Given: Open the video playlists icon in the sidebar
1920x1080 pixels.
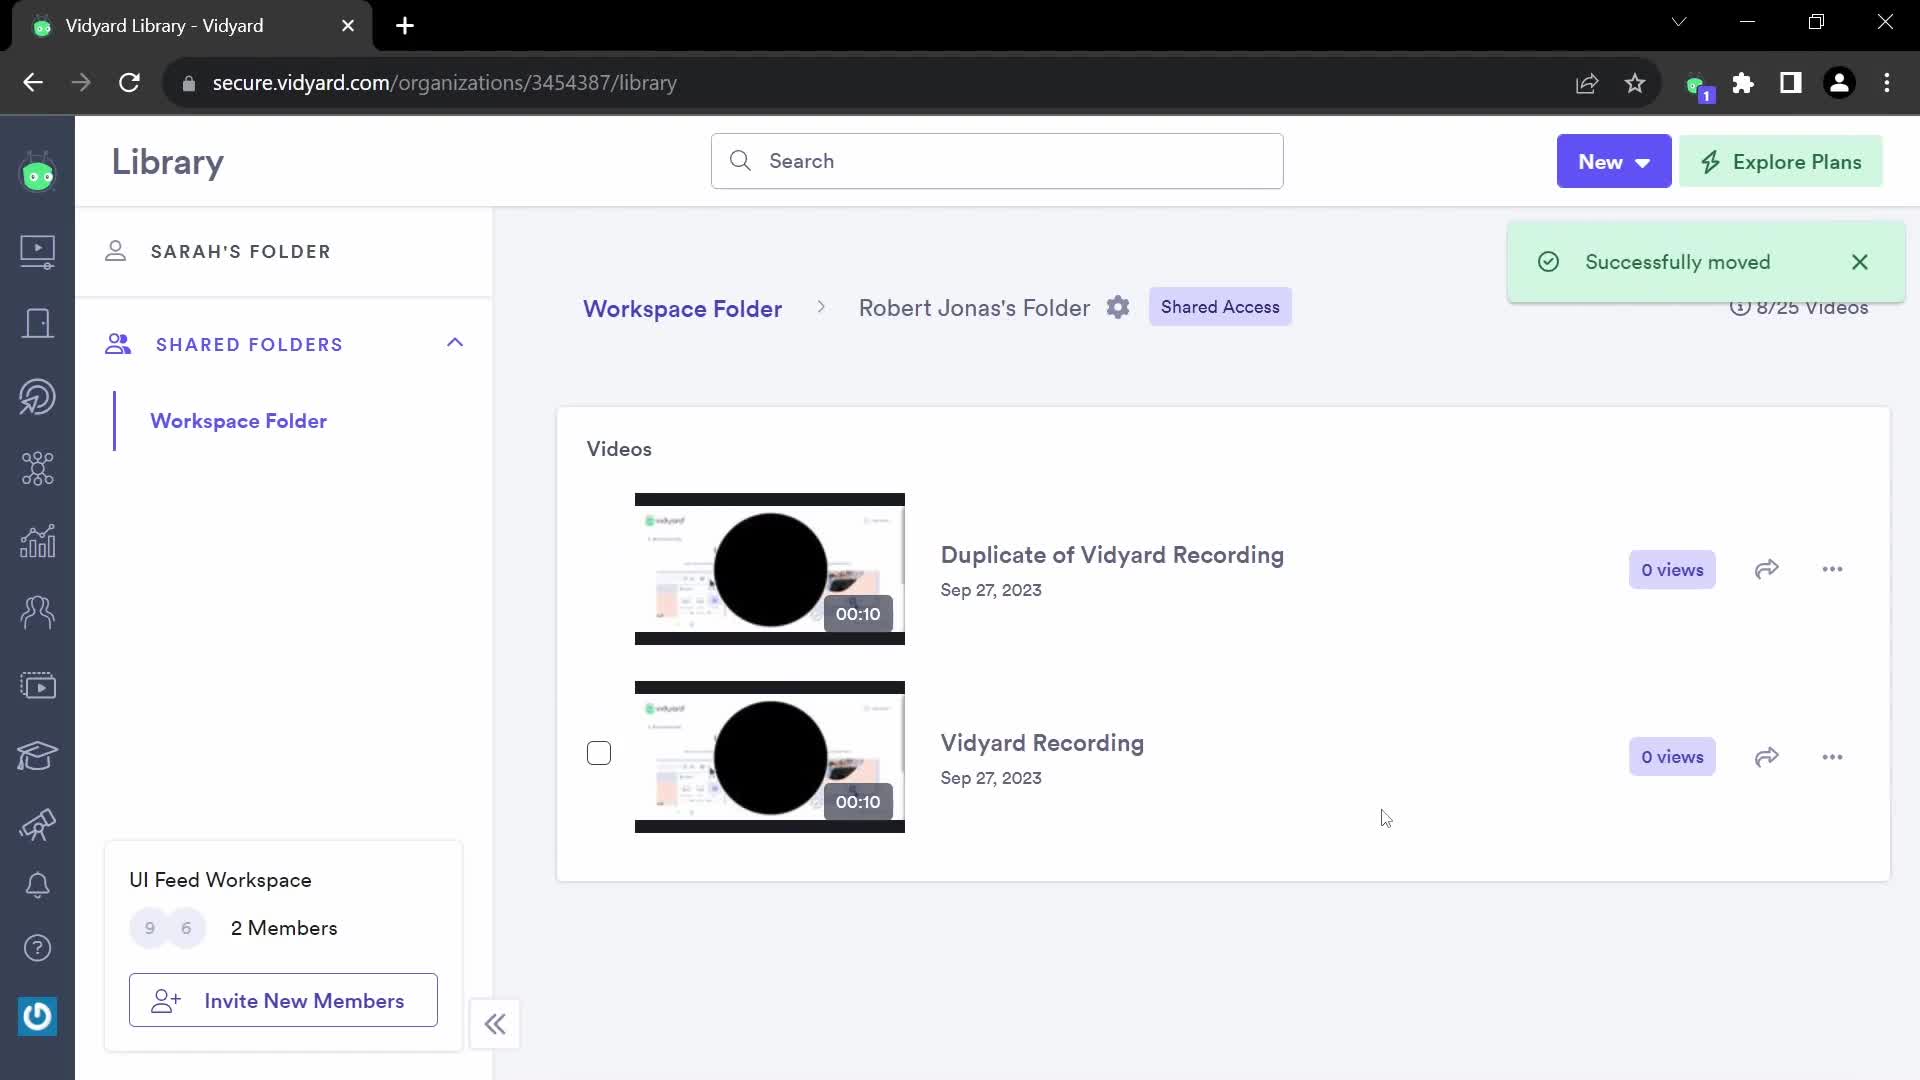Looking at the screenshot, I should [x=38, y=685].
